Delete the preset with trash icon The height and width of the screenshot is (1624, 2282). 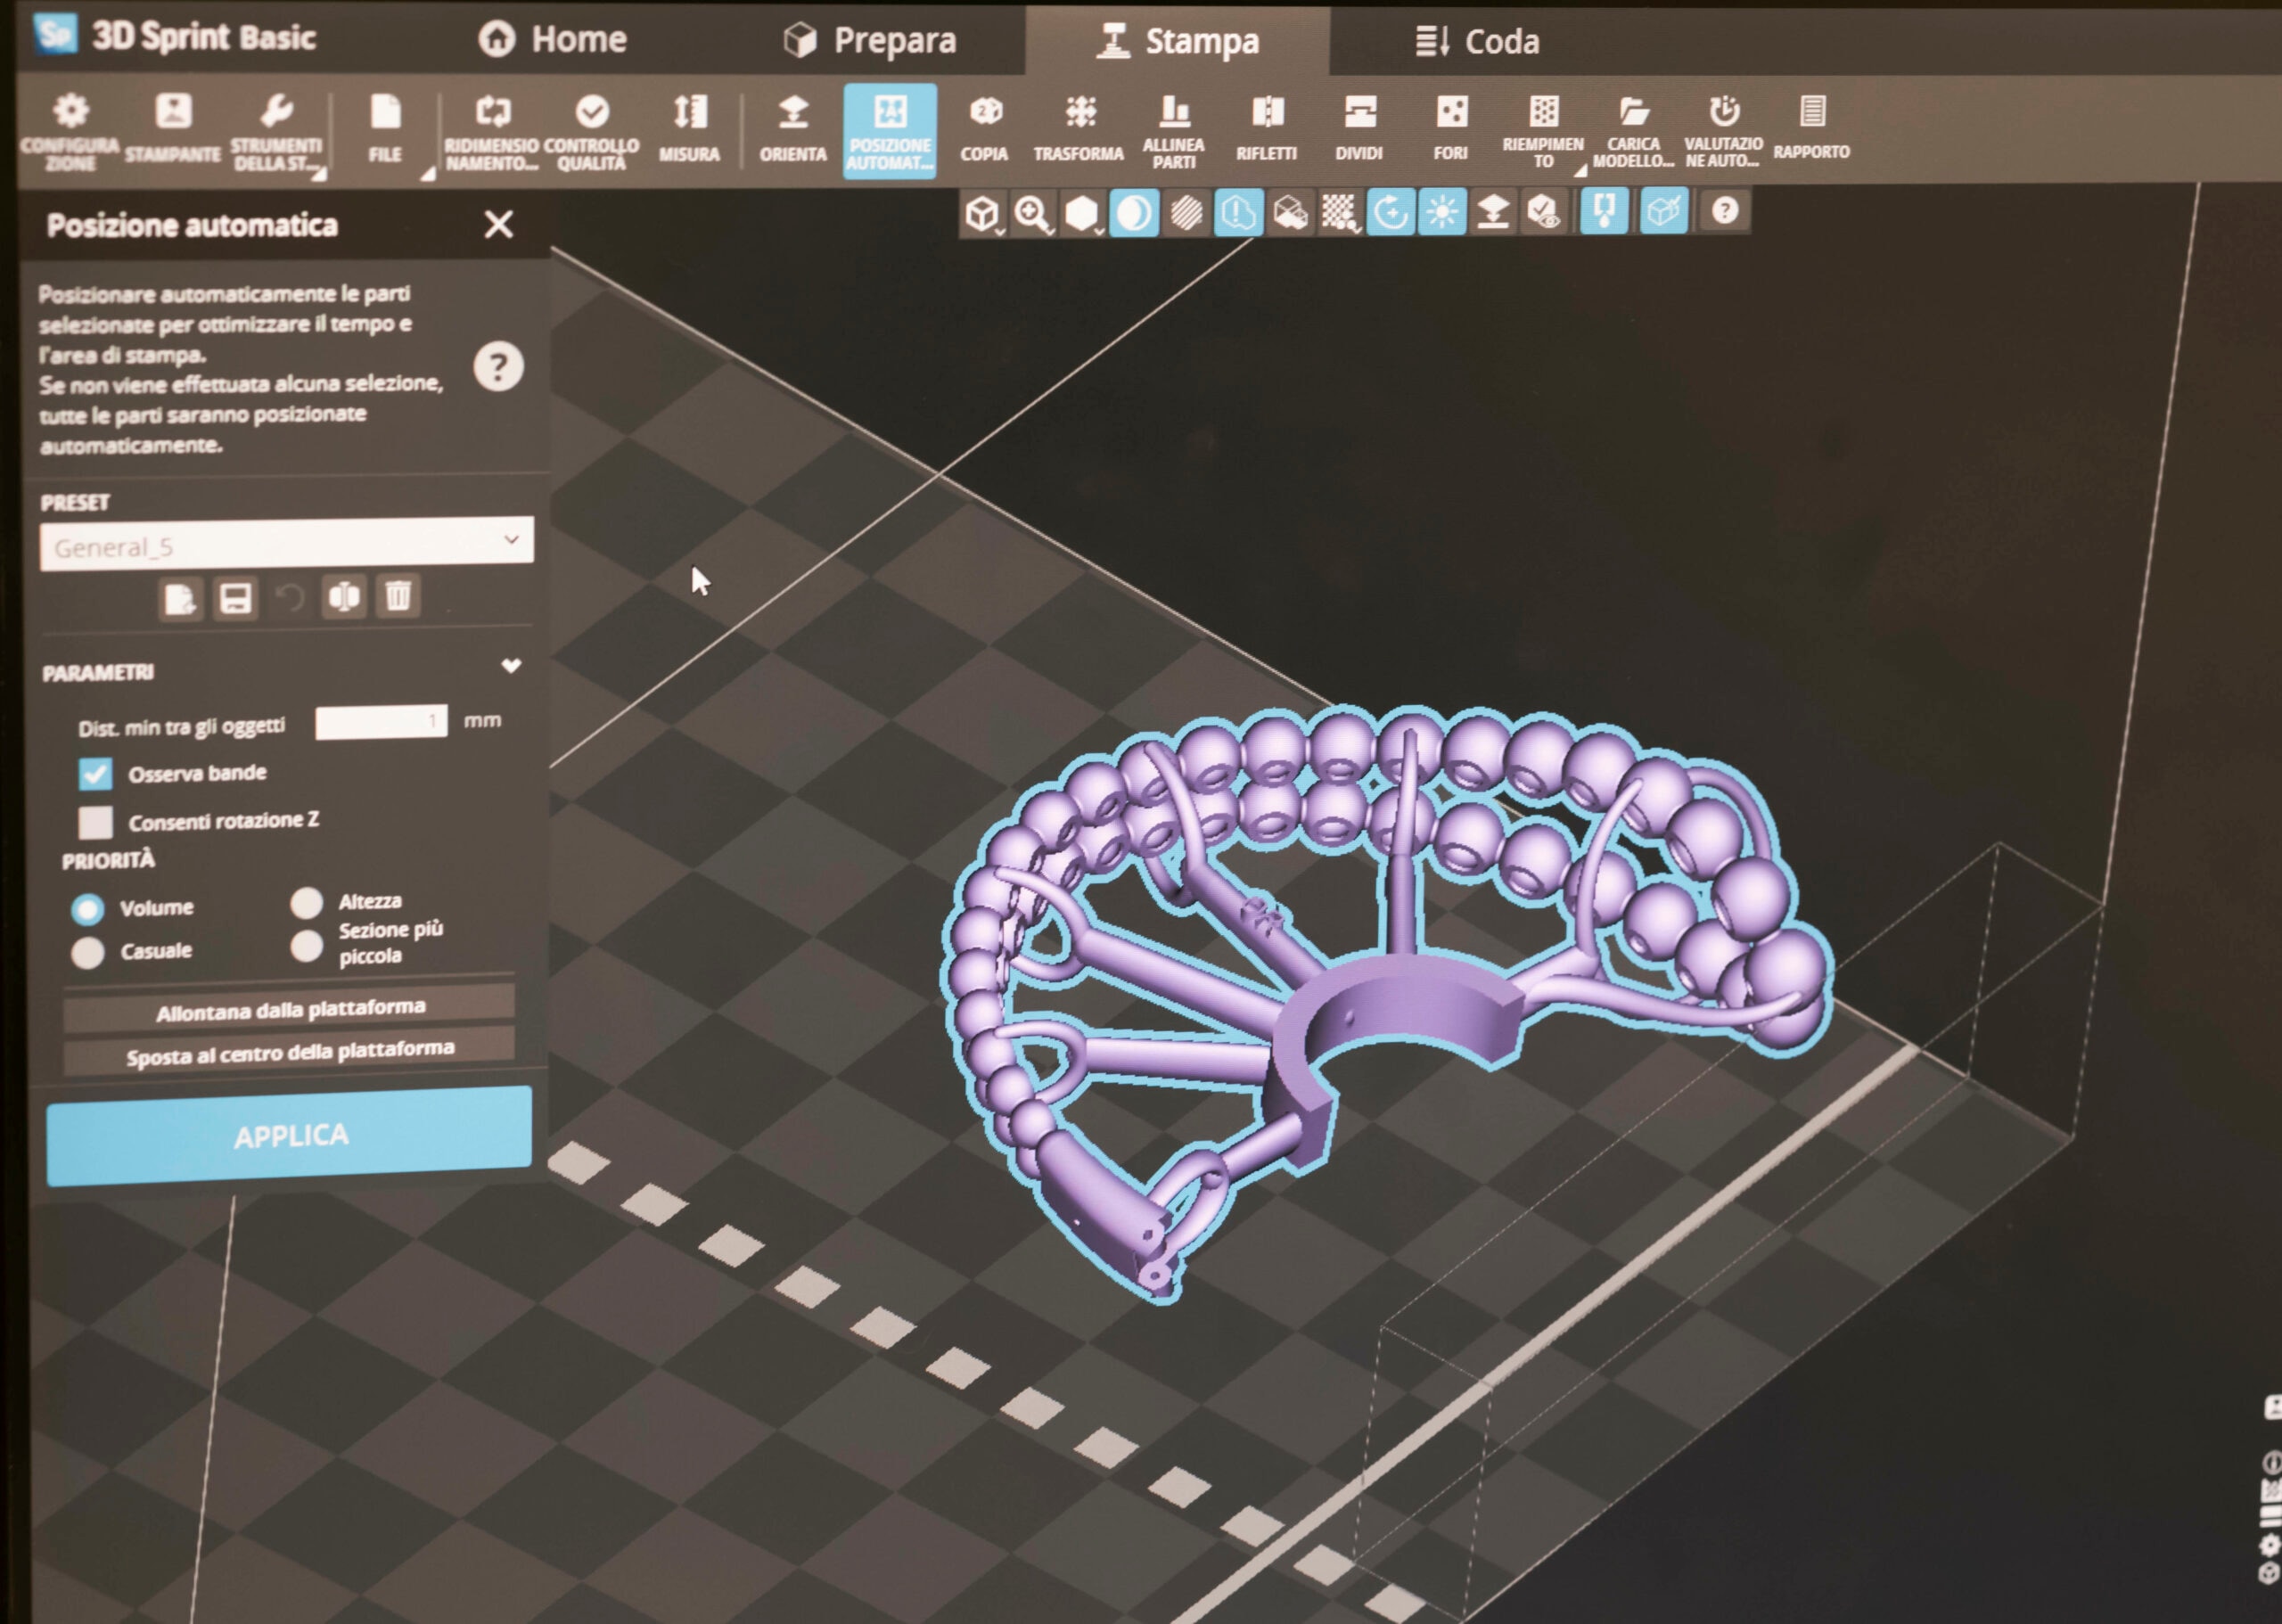pos(398,597)
